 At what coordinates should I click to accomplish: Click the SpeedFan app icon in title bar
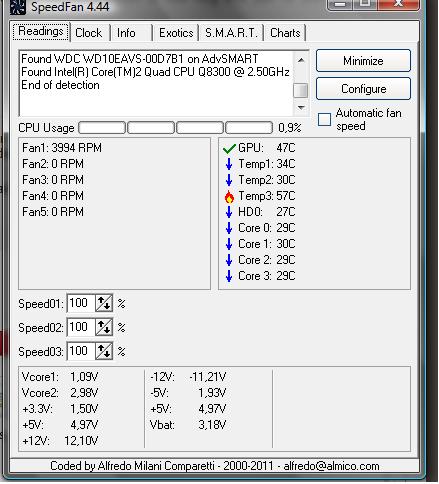[x=18, y=7]
